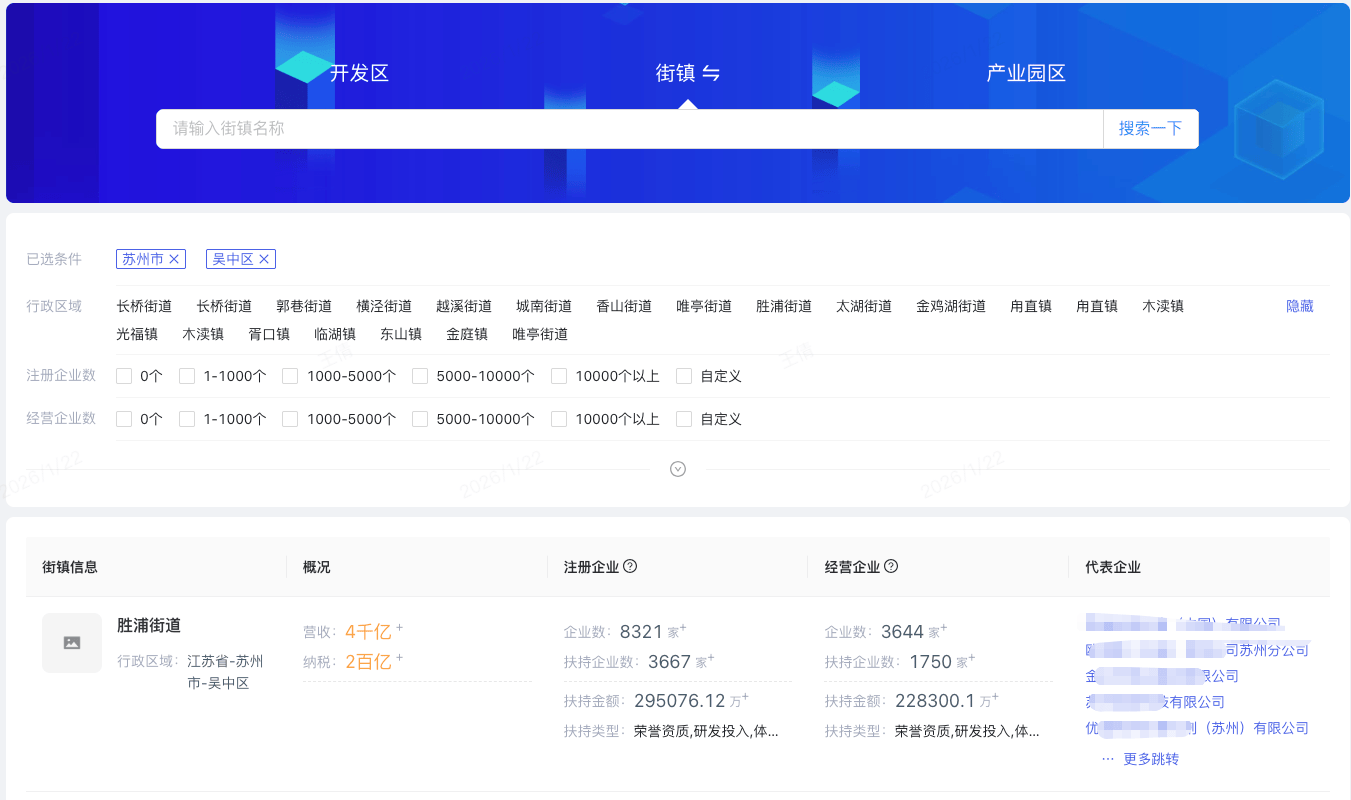Filter by 金庭镇 district

pyautogui.click(x=467, y=334)
